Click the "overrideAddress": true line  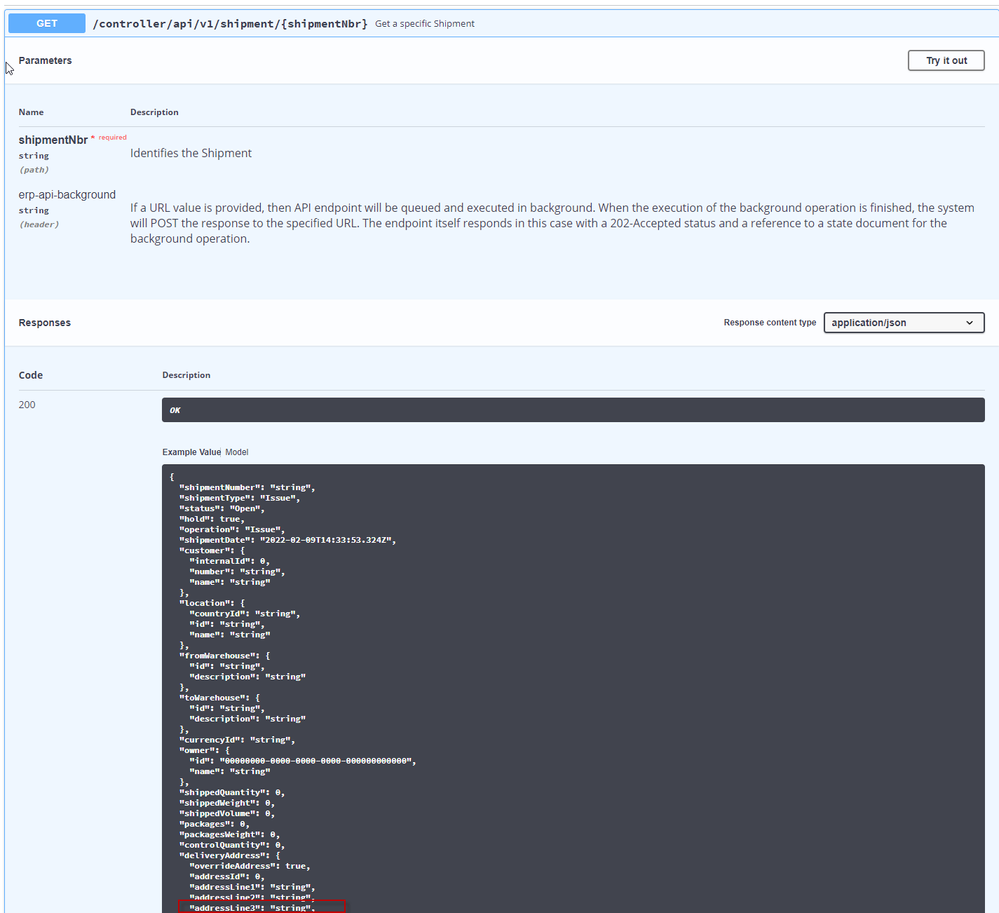(250, 866)
